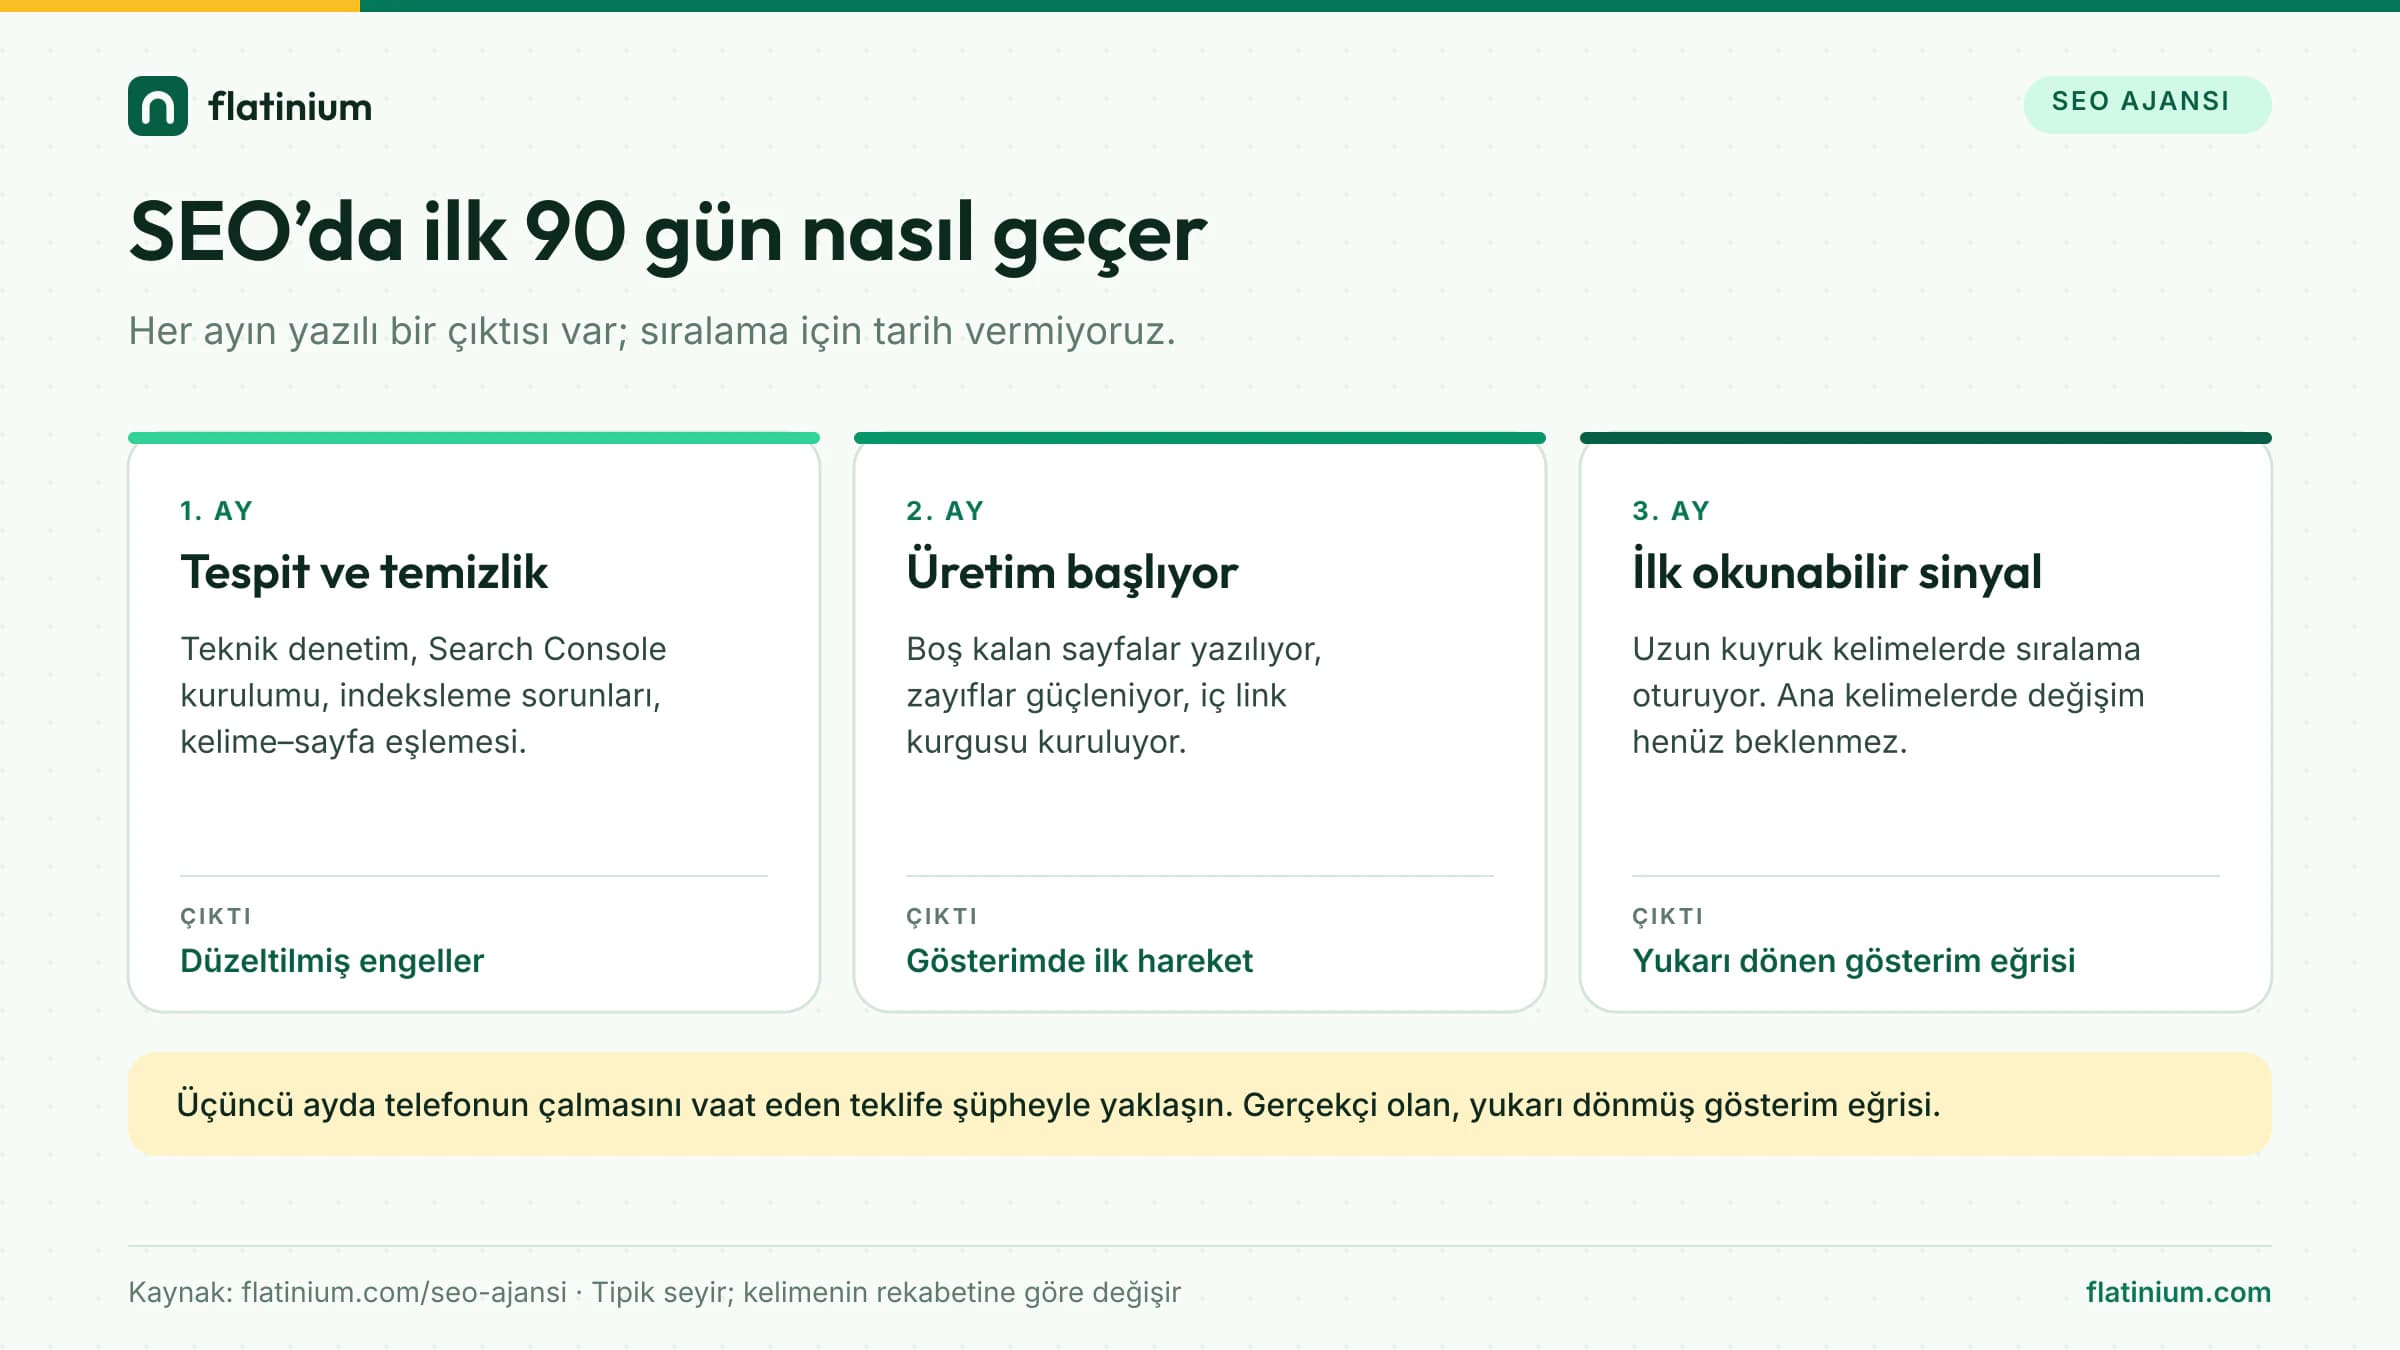This screenshot has width=2400, height=1350.
Task: Click the flatinium brand name text
Action: pos(290,106)
